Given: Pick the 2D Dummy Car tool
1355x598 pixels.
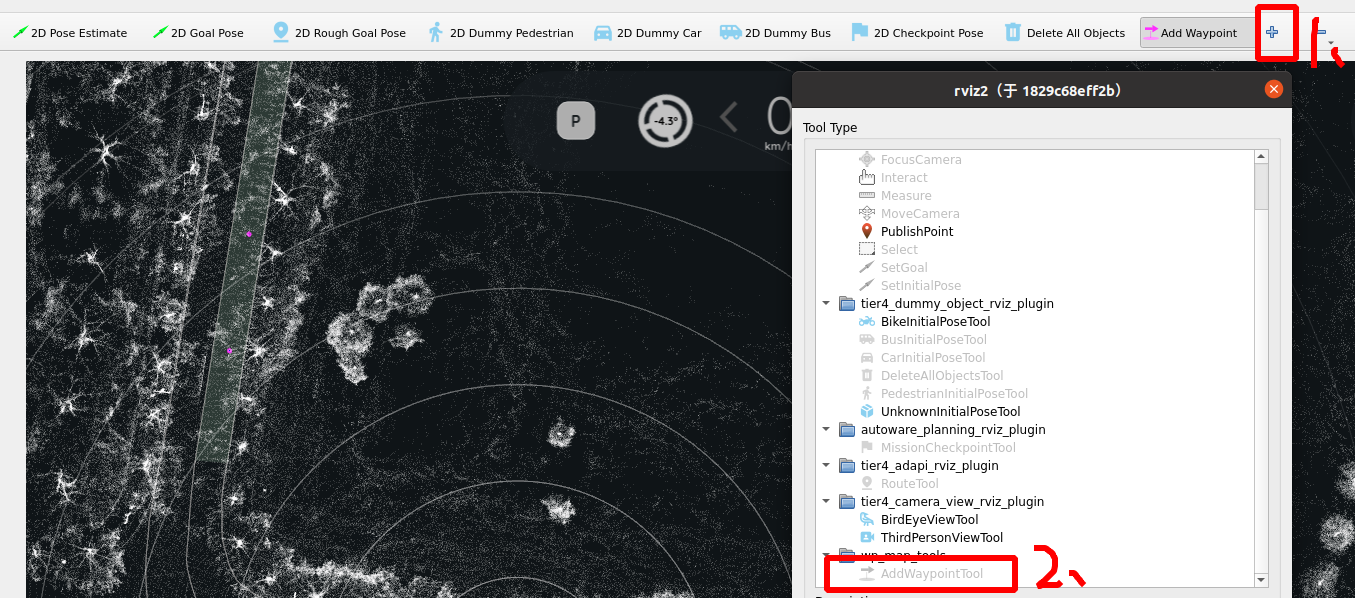Looking at the screenshot, I should tap(647, 33).
